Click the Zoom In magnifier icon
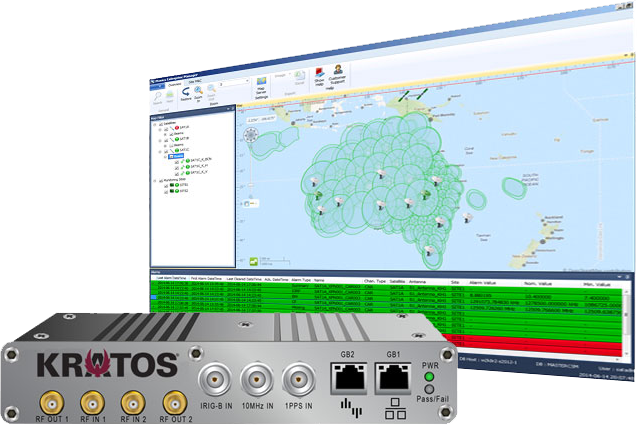This screenshot has height=426, width=637. [198, 90]
